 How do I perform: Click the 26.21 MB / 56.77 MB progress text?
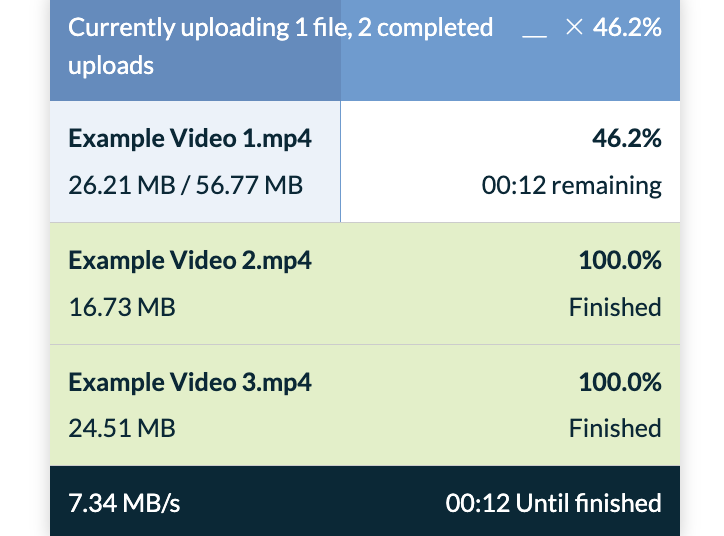pos(186,186)
